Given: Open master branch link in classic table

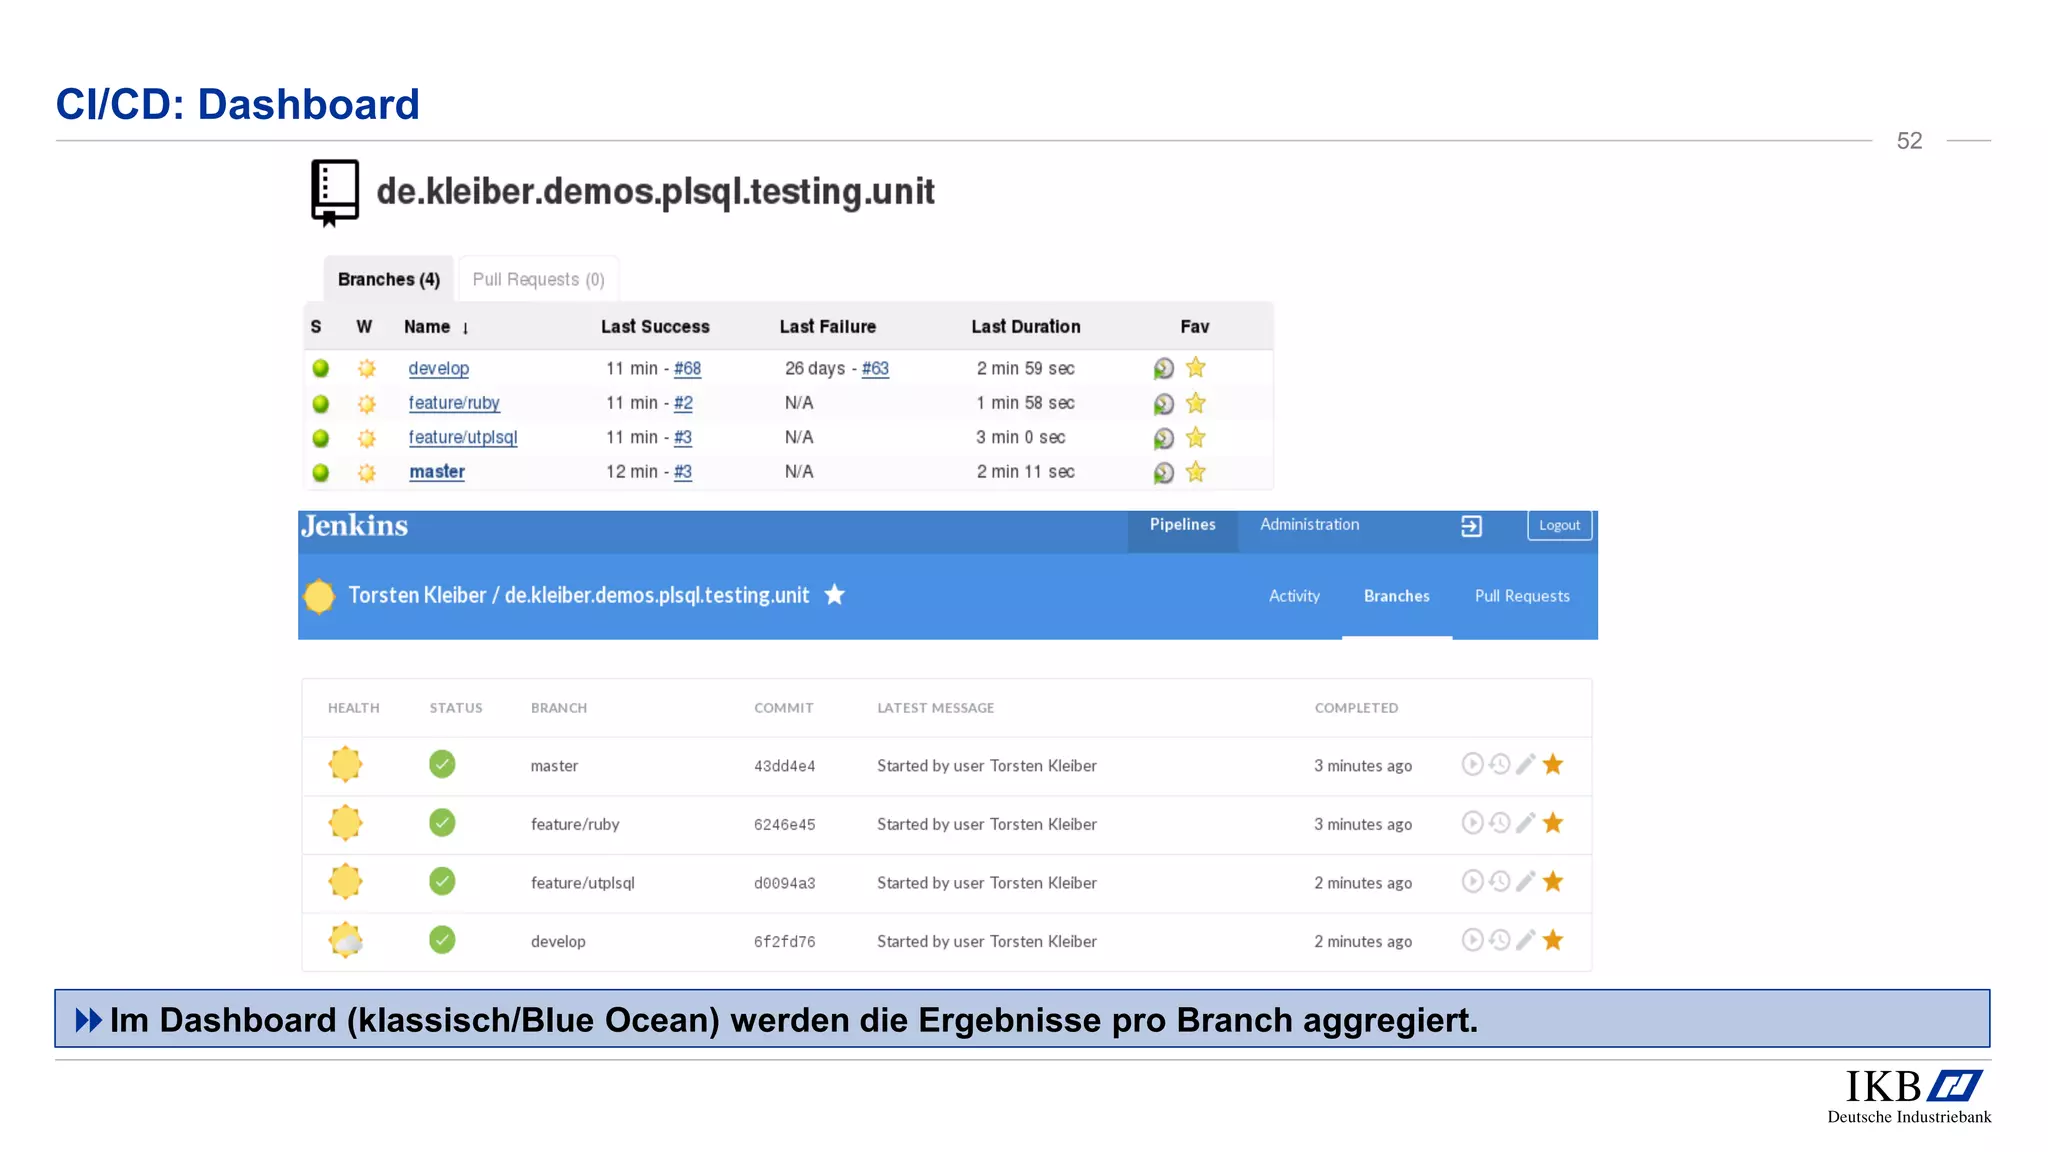Looking at the screenshot, I should pos(437,471).
